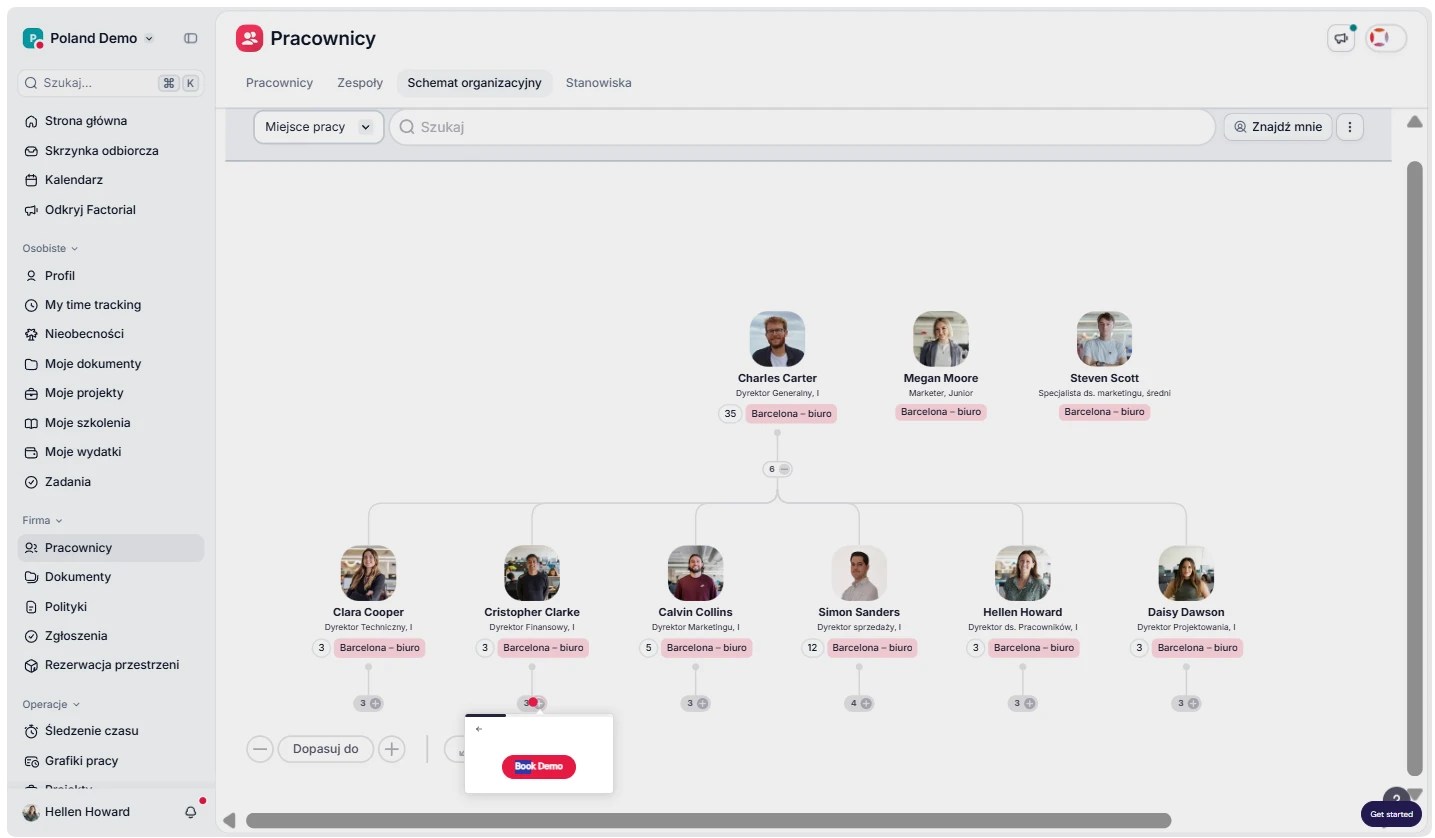1435x838 pixels.
Task: Open Moje dokumenty folder icon
Action: [x=31, y=364]
